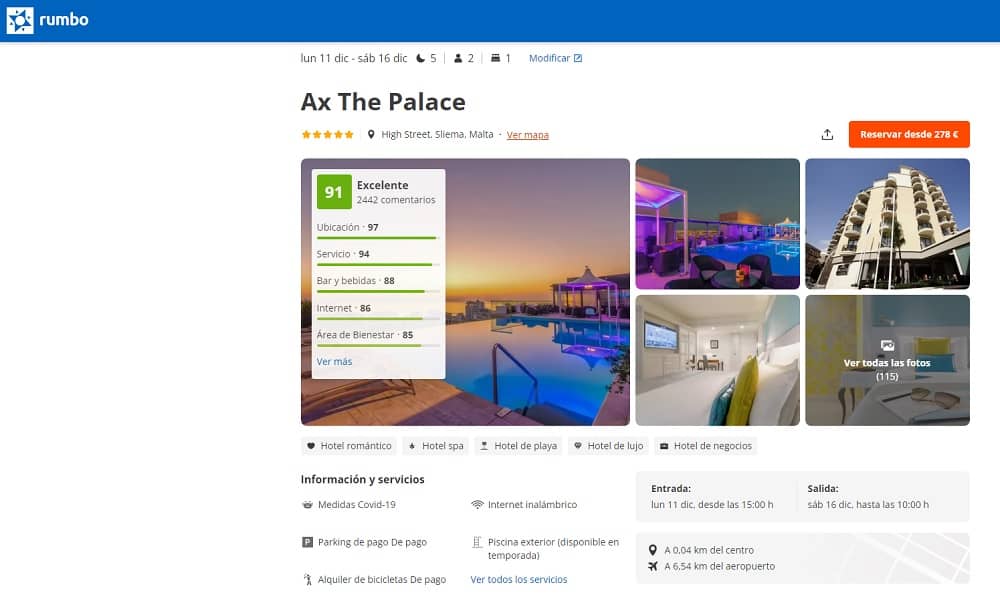Click the airplane airport distance icon

(x=652, y=566)
